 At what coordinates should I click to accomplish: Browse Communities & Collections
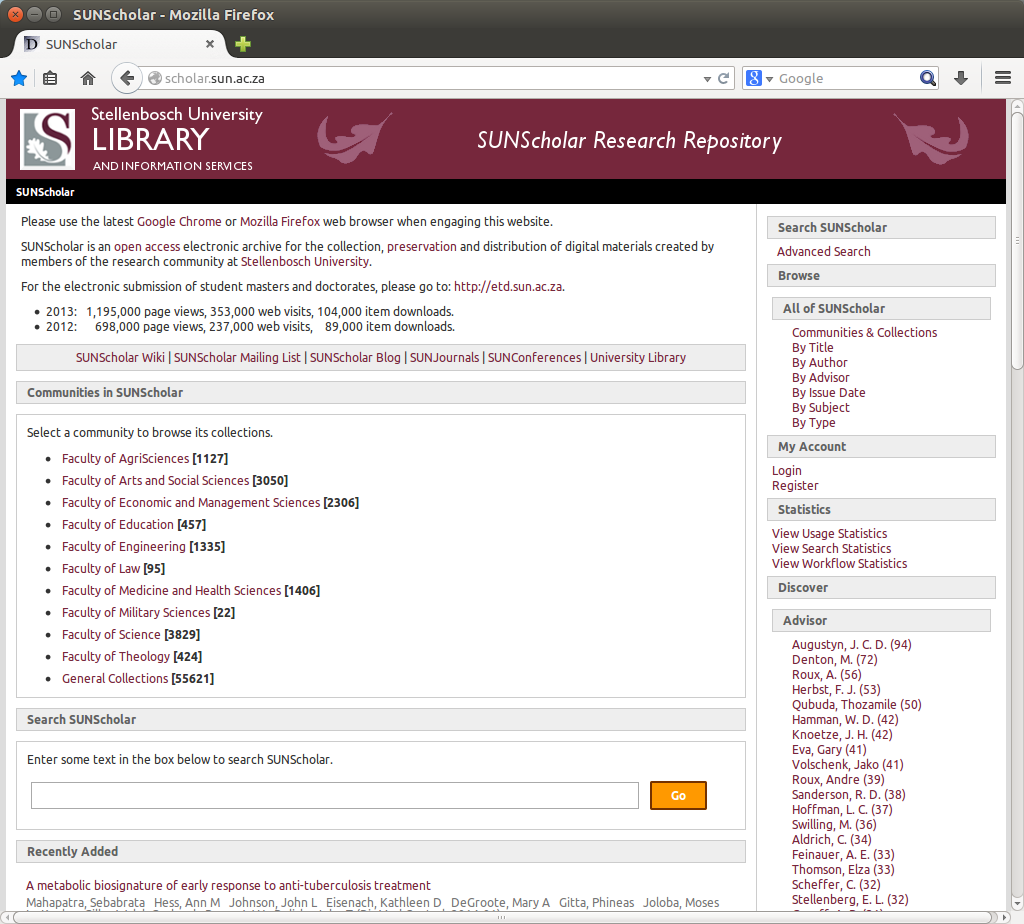pos(865,332)
